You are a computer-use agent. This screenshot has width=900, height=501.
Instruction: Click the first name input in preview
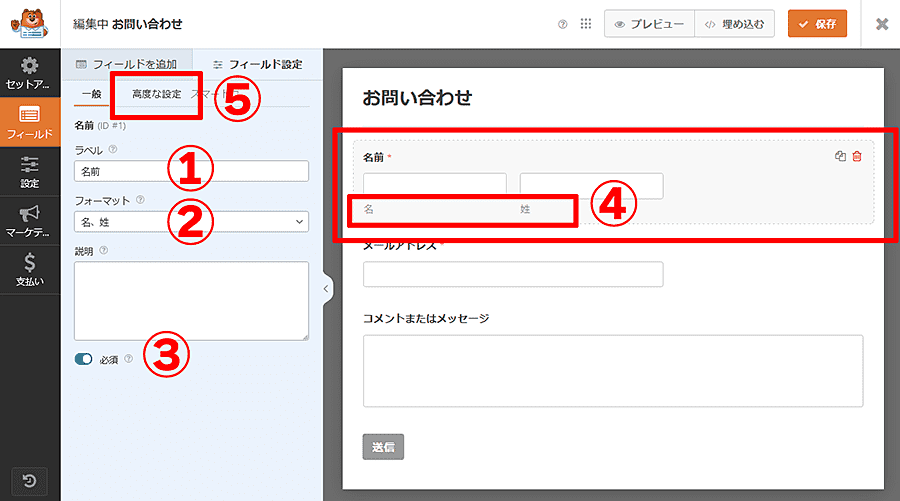[x=435, y=185]
